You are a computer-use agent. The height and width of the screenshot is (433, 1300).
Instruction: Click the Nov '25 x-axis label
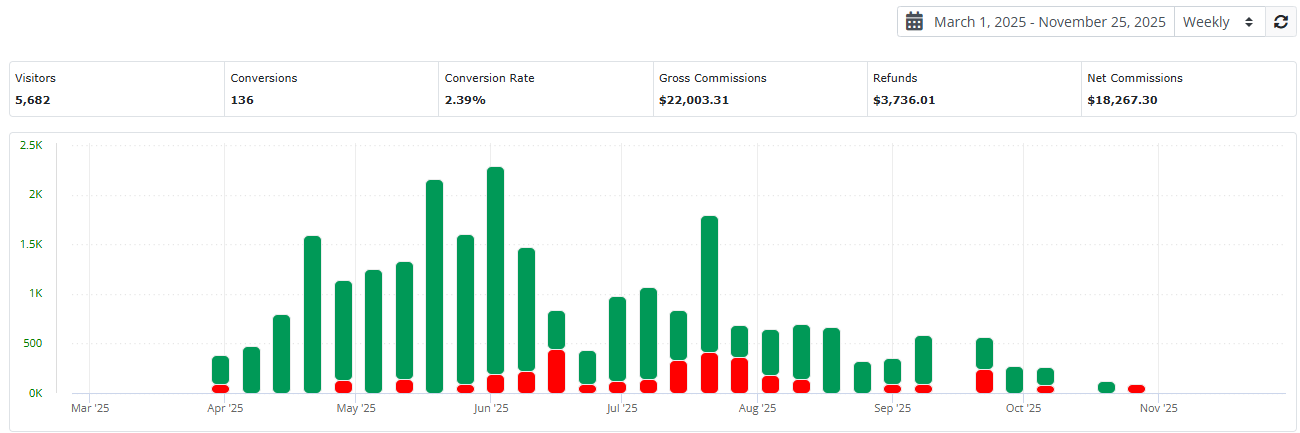click(x=1158, y=408)
